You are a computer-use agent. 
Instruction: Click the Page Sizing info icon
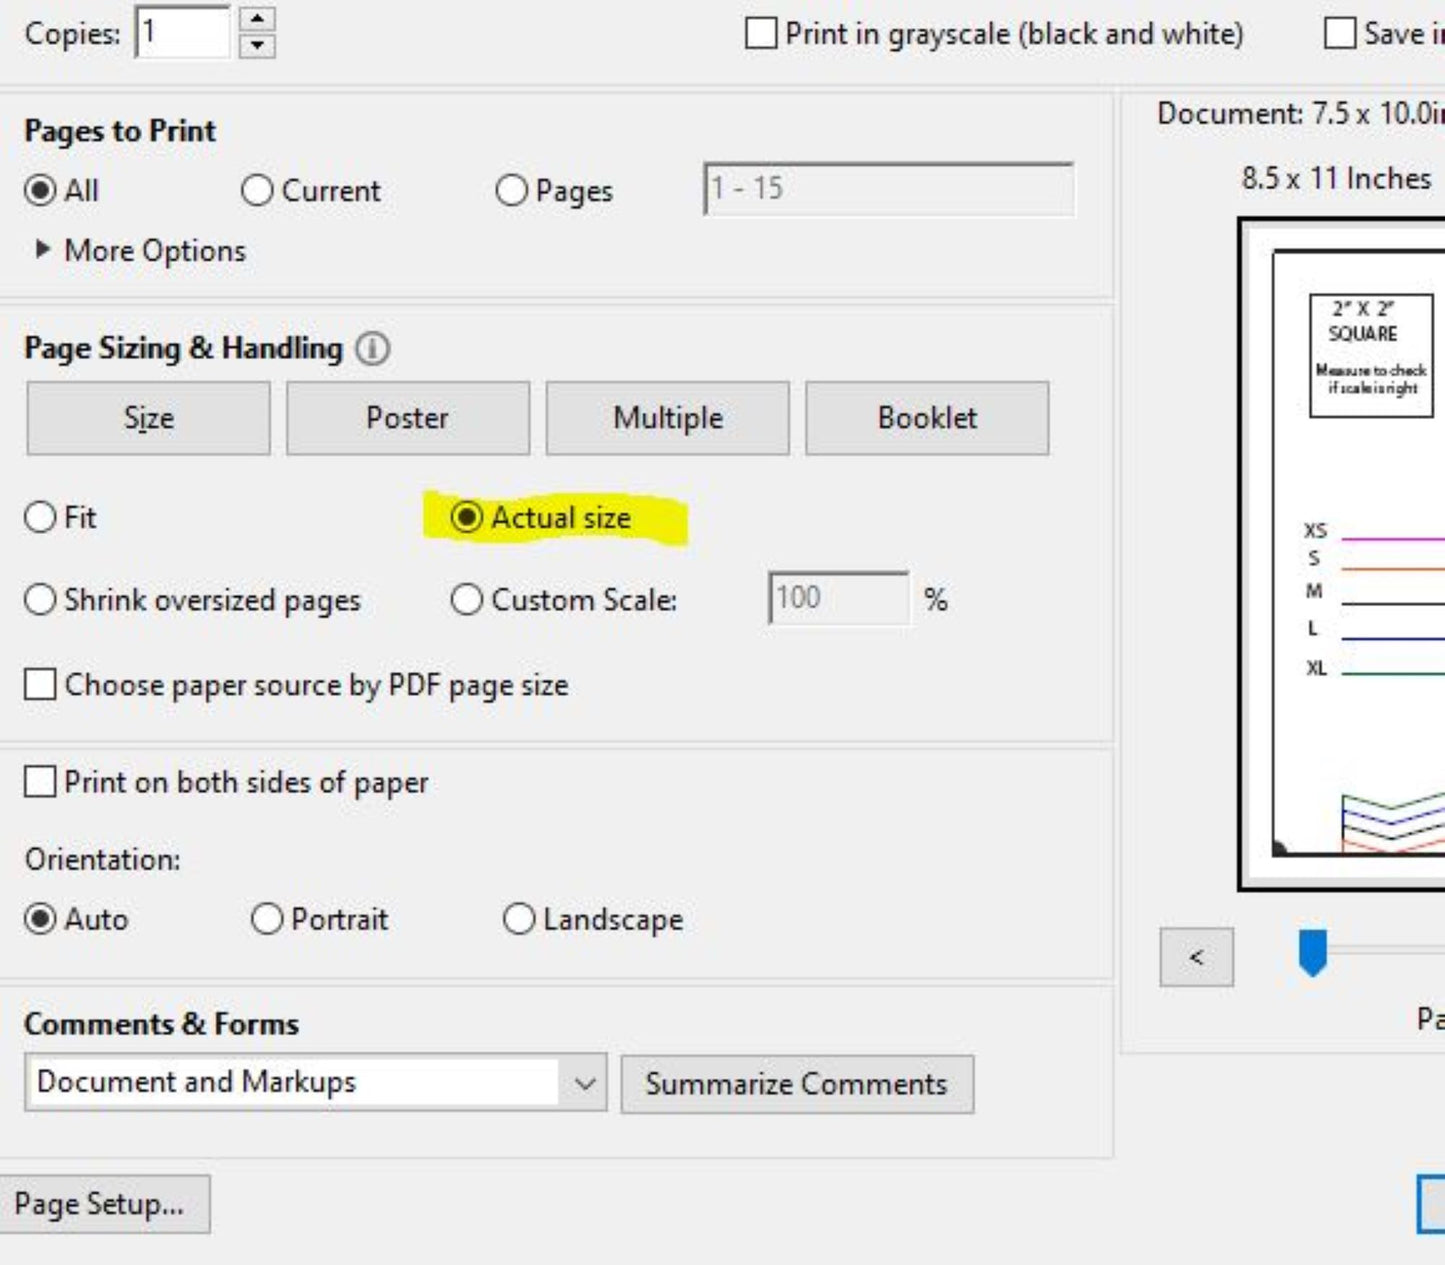pyautogui.click(x=373, y=349)
